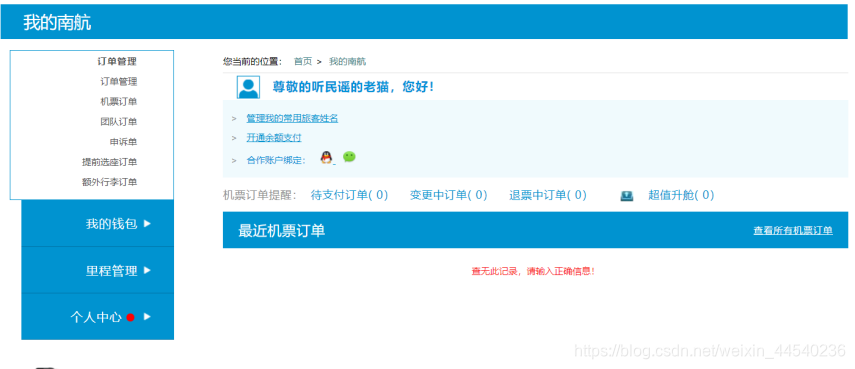Click the red notification dot on 个人中心

(x=130, y=317)
